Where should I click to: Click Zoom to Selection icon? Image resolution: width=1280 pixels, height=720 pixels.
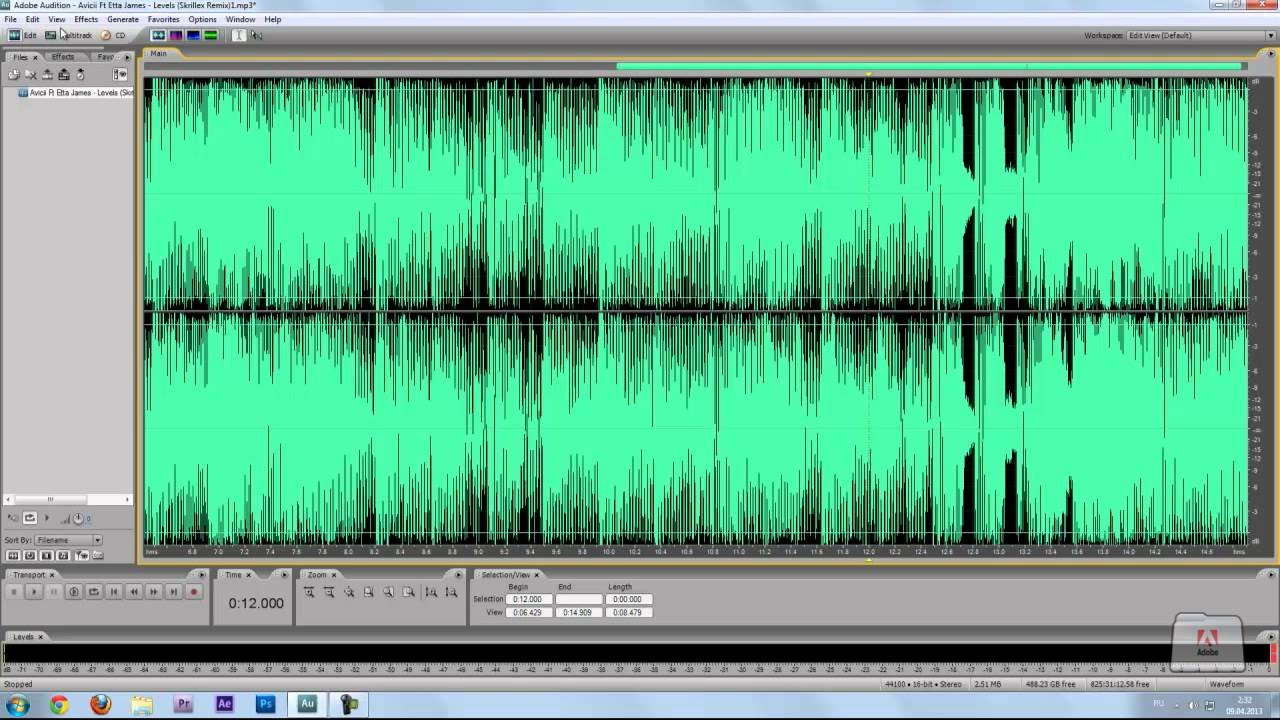(369, 592)
